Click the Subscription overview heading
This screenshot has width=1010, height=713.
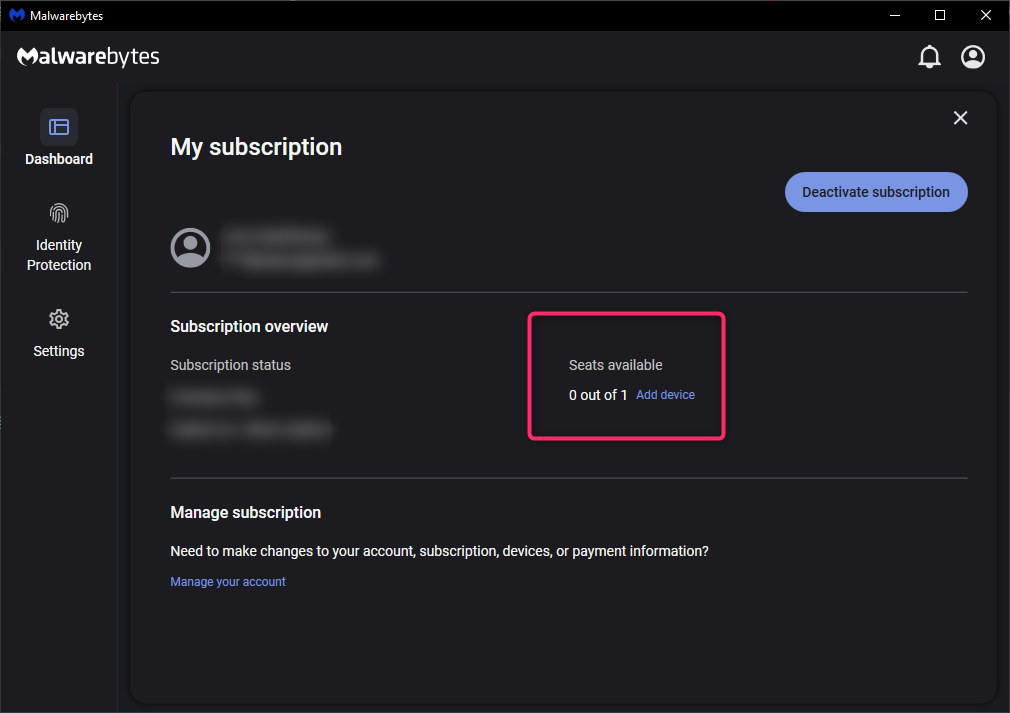click(249, 327)
